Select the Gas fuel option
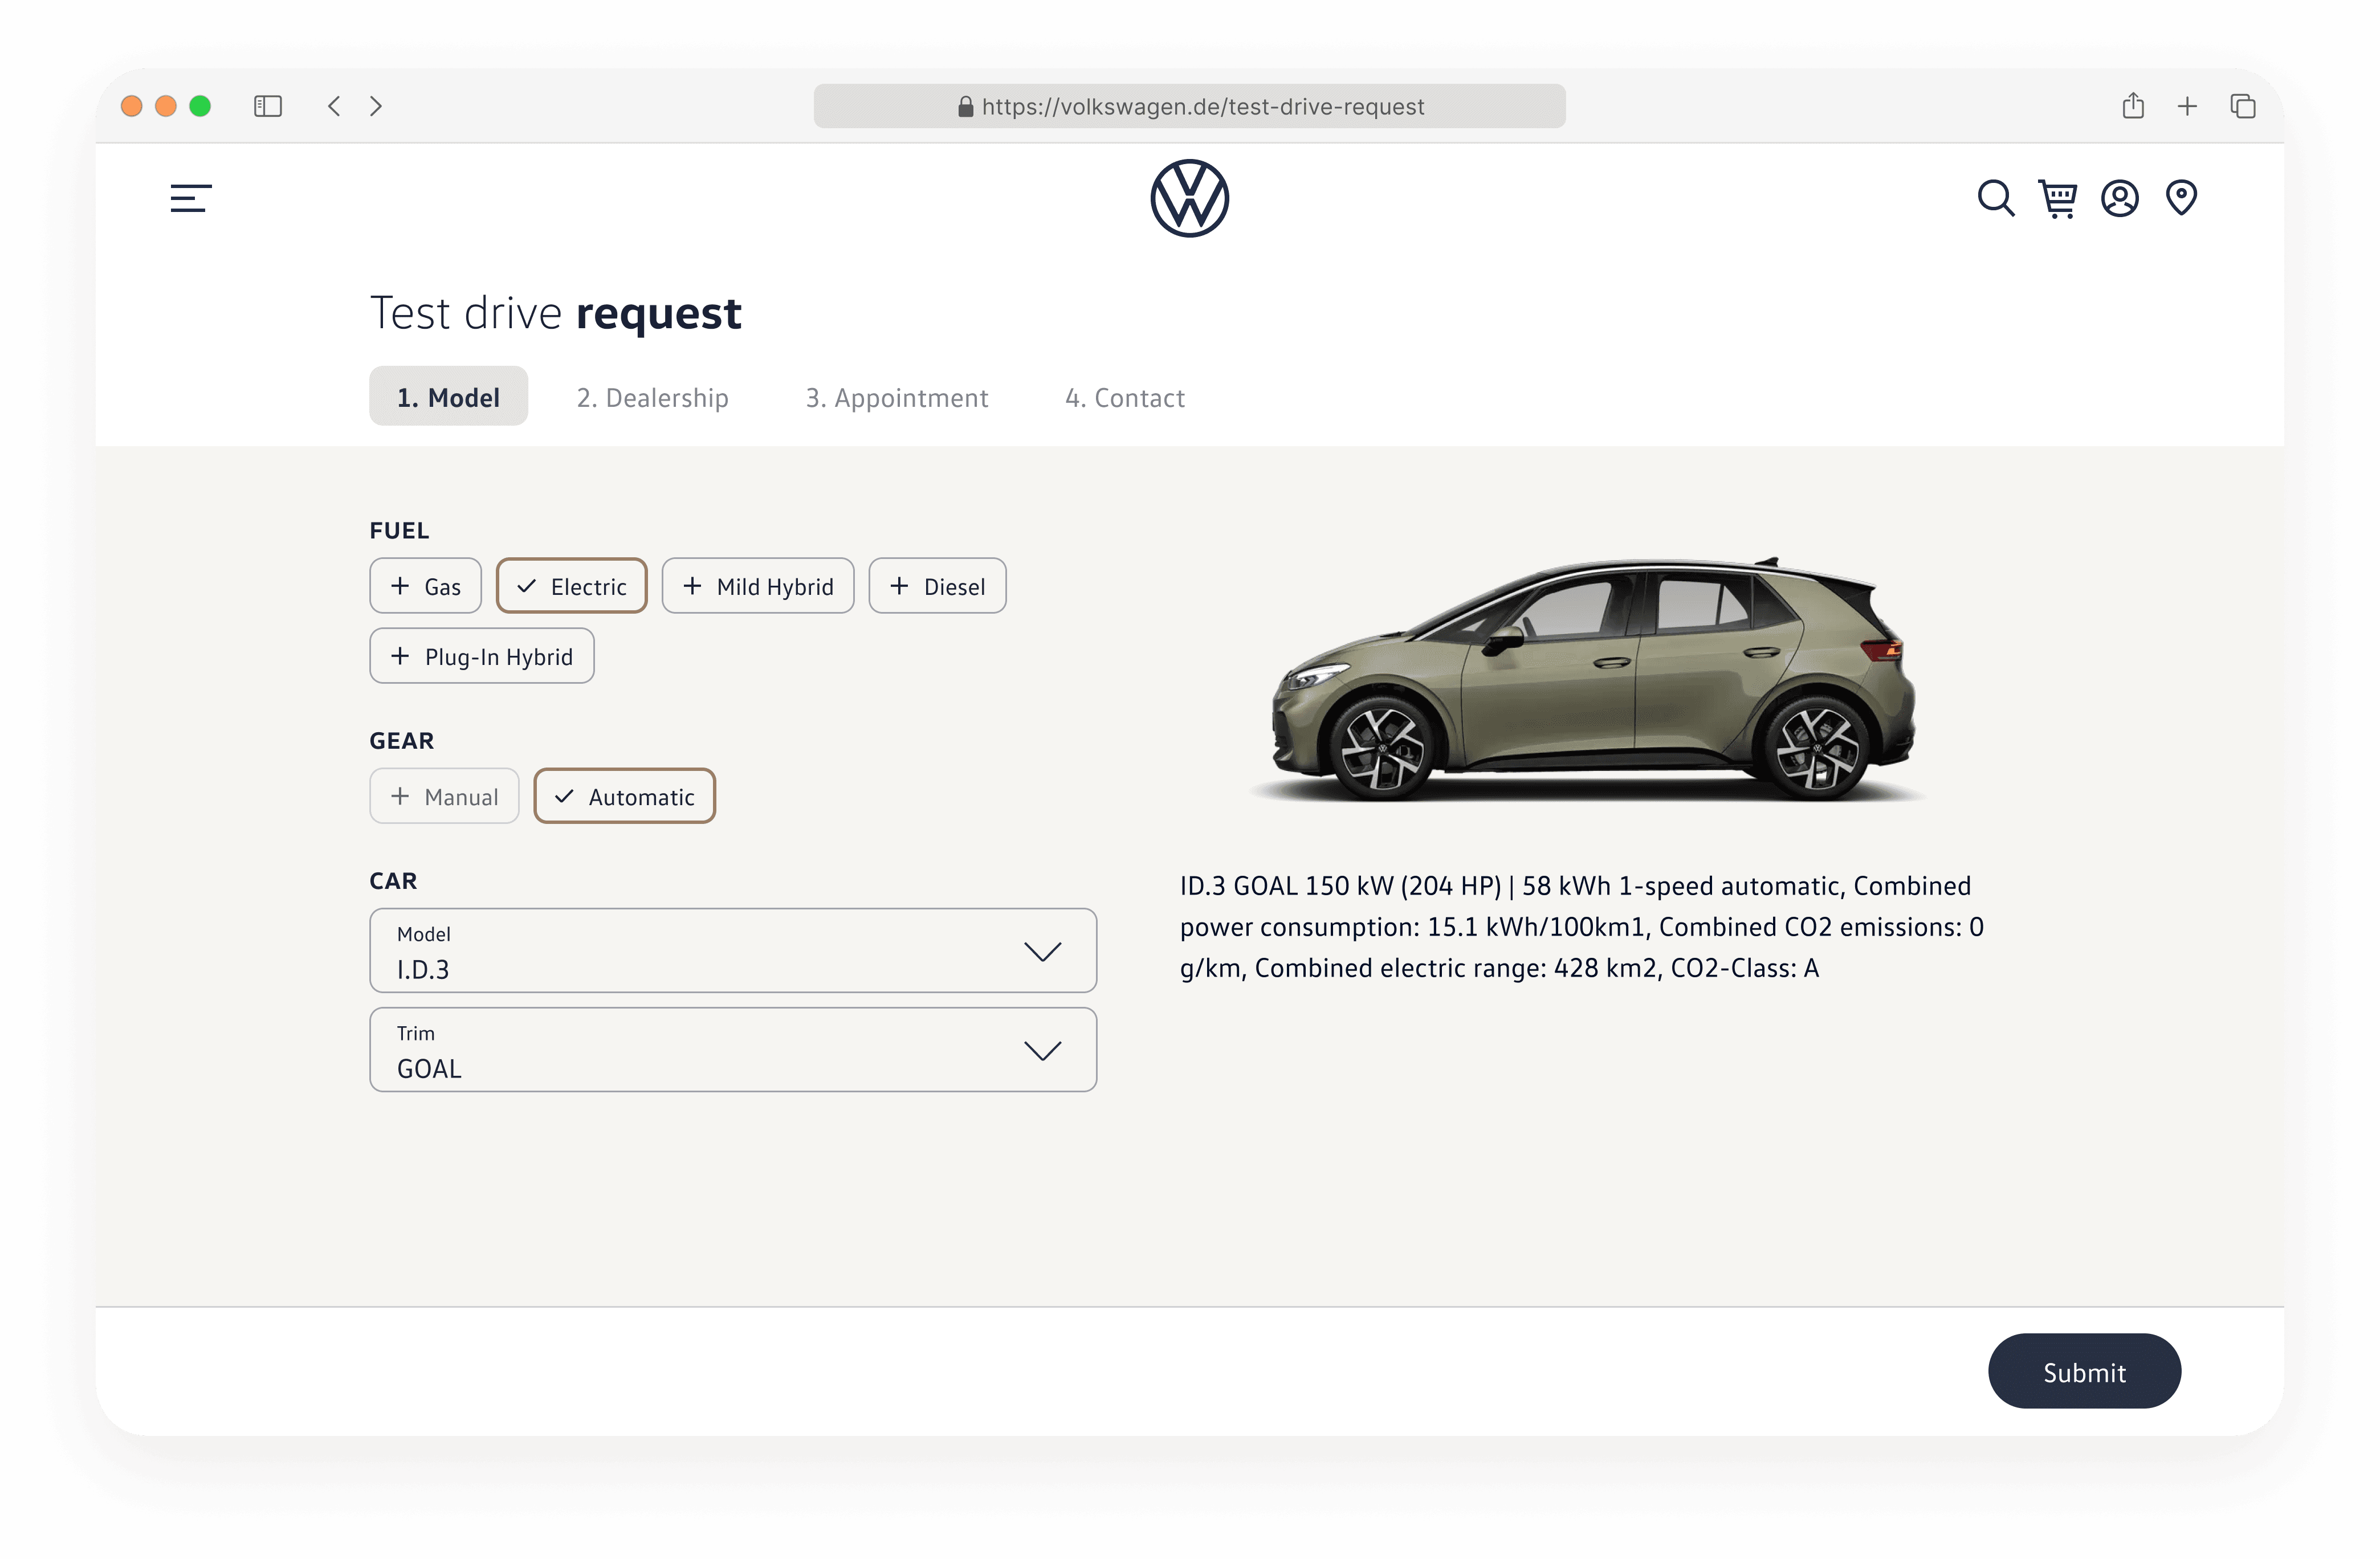Screen dimensions: 2380x1559 click(425, 586)
